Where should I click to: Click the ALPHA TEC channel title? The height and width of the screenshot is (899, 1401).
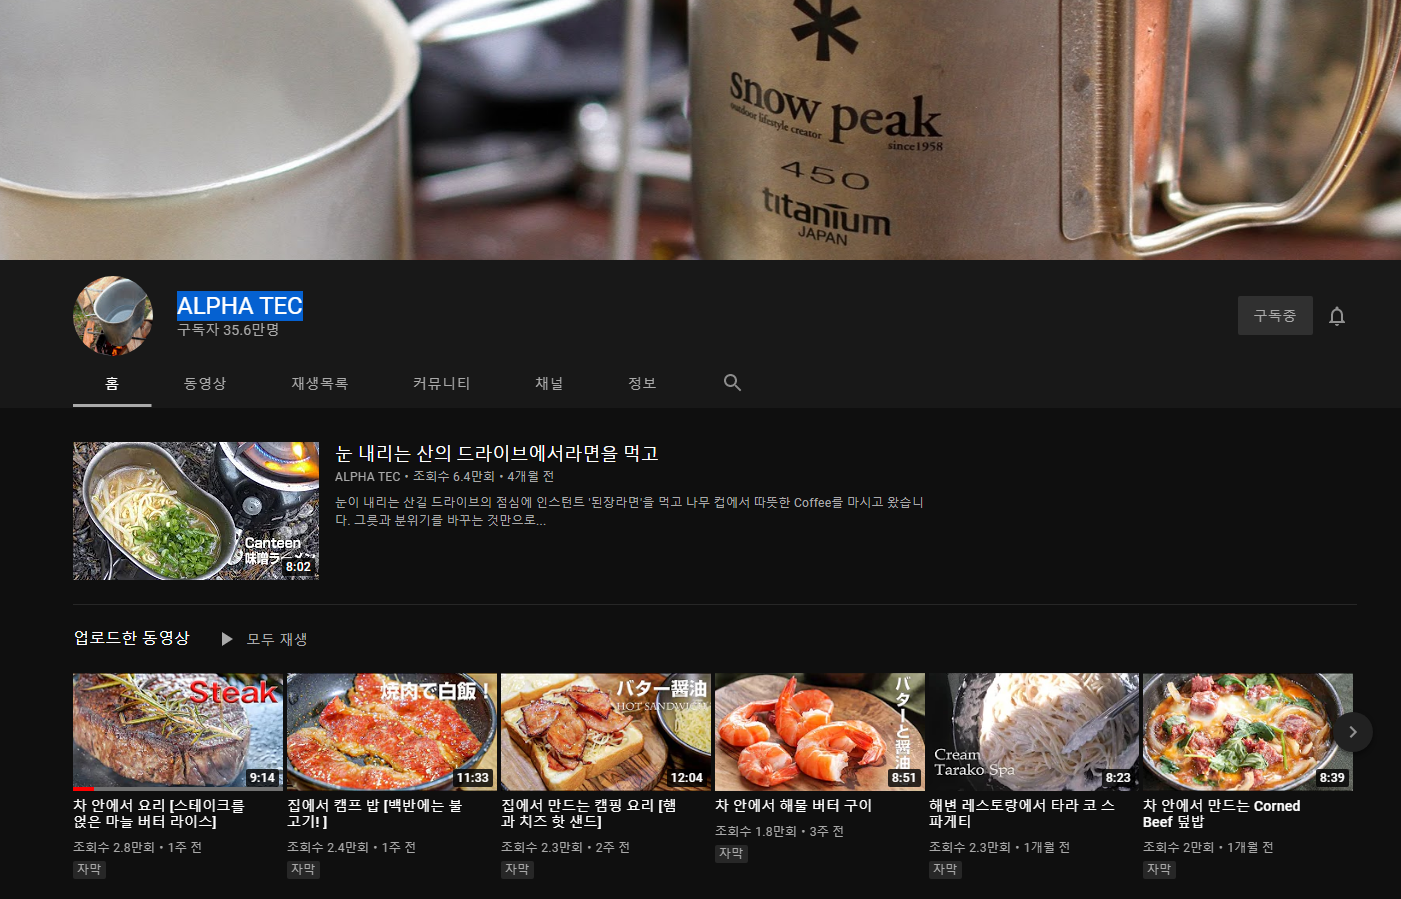coord(240,306)
